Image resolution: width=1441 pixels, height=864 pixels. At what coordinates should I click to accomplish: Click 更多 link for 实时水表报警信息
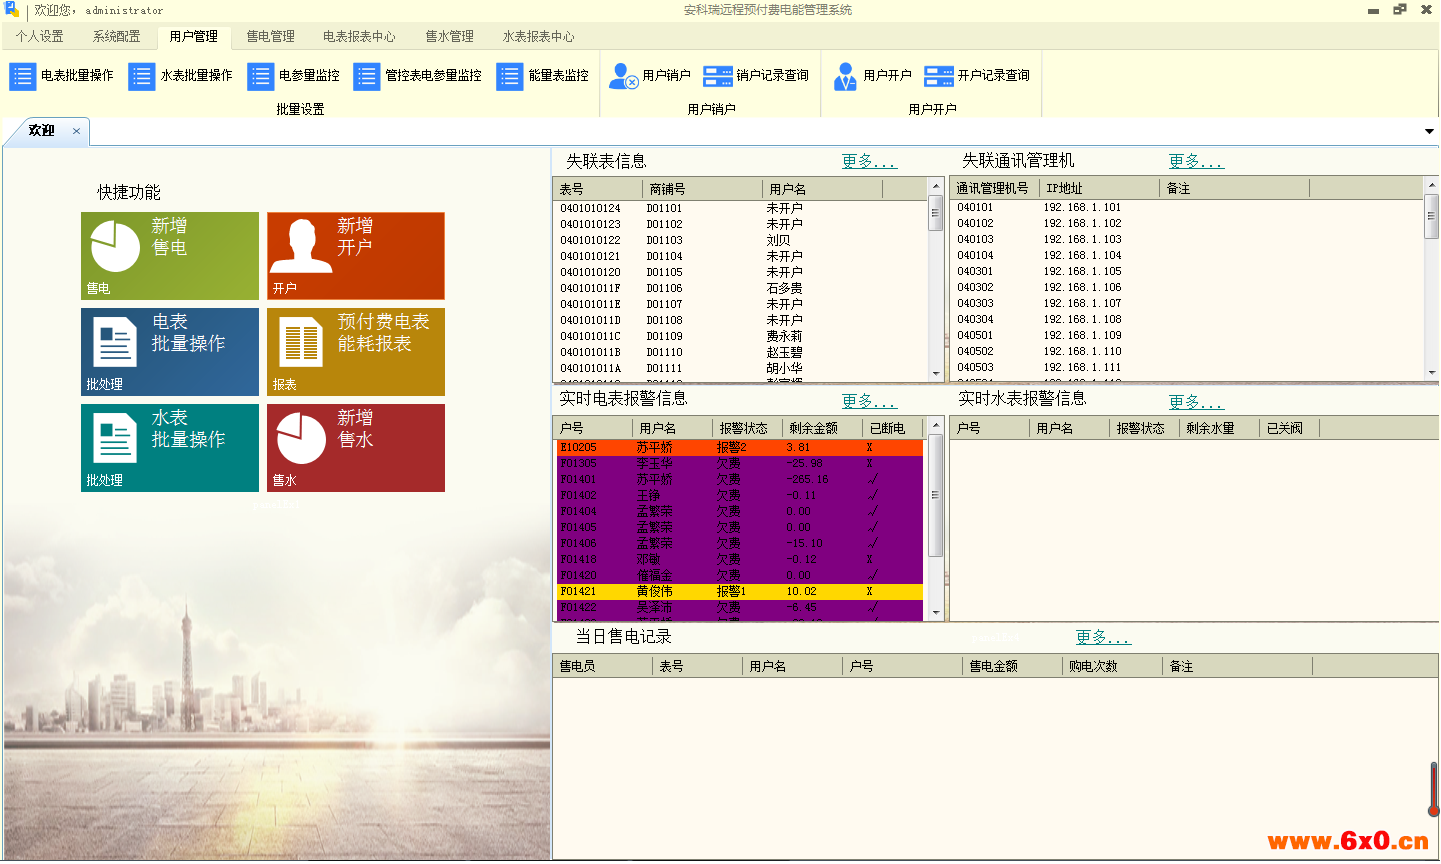point(1196,402)
